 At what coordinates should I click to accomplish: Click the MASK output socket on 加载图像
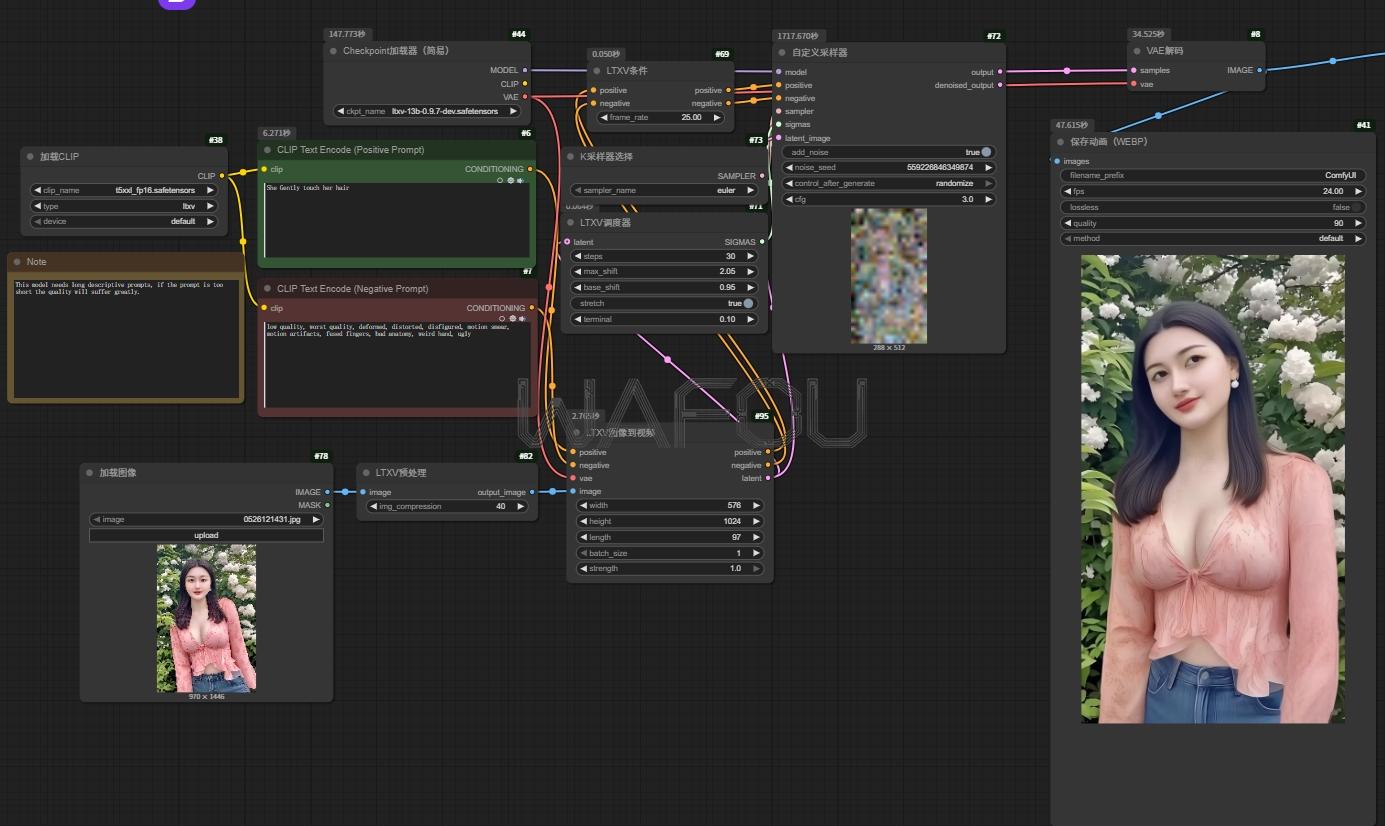coord(327,505)
